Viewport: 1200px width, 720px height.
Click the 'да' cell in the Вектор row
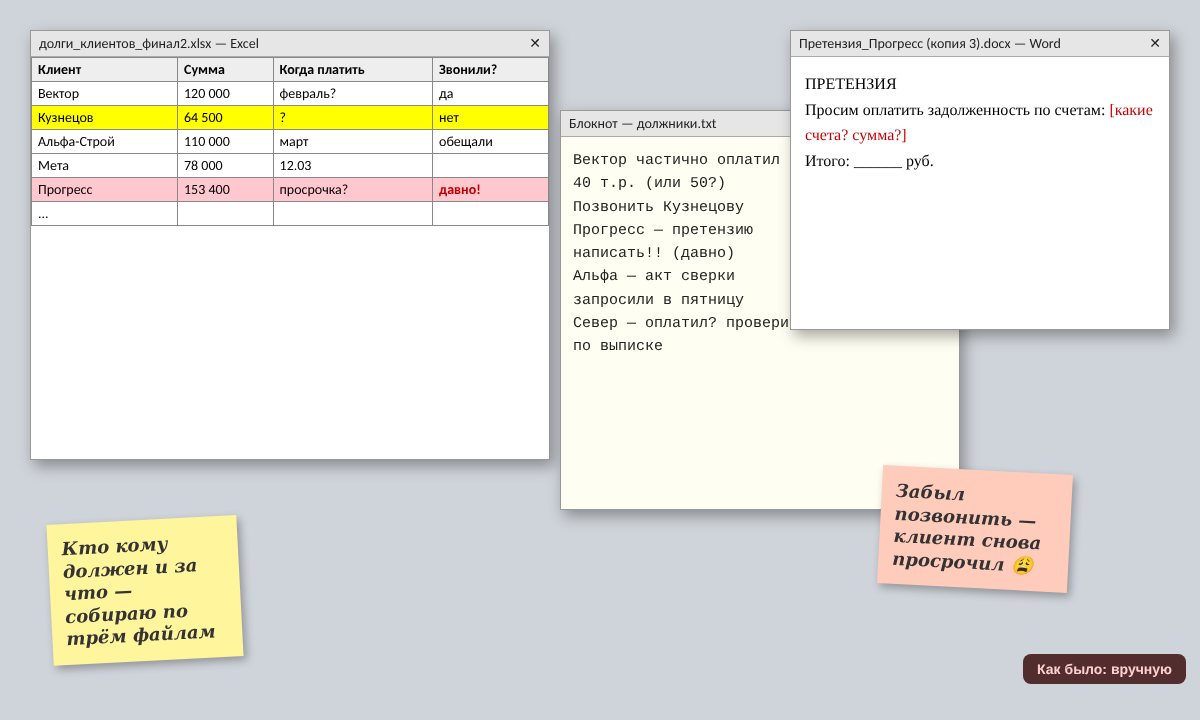click(x=491, y=94)
